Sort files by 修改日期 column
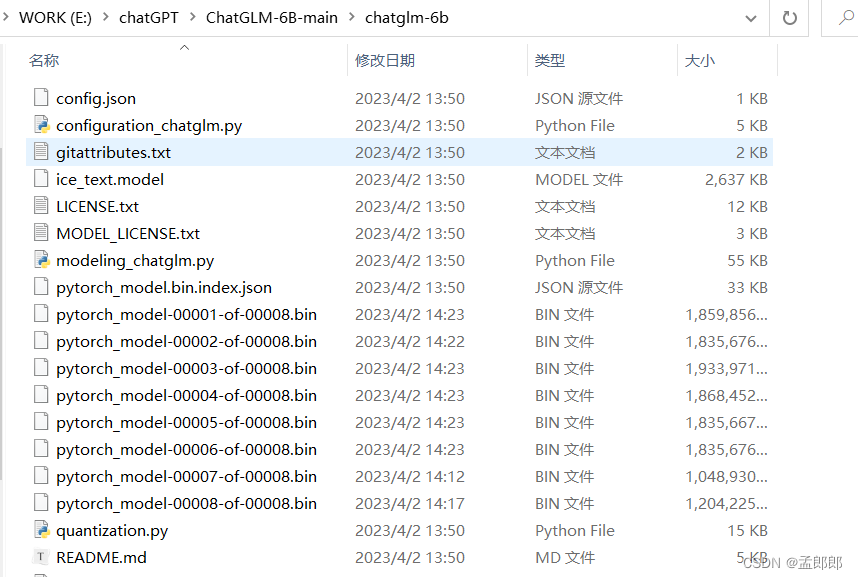 [385, 60]
